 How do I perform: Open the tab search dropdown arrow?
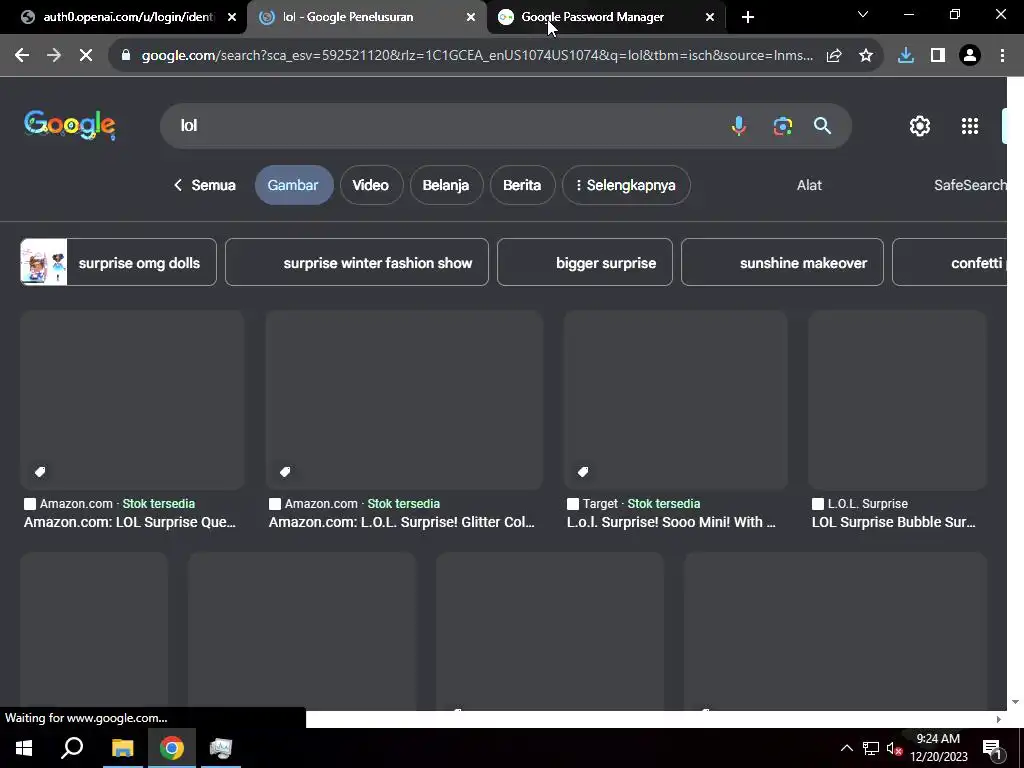click(x=863, y=14)
